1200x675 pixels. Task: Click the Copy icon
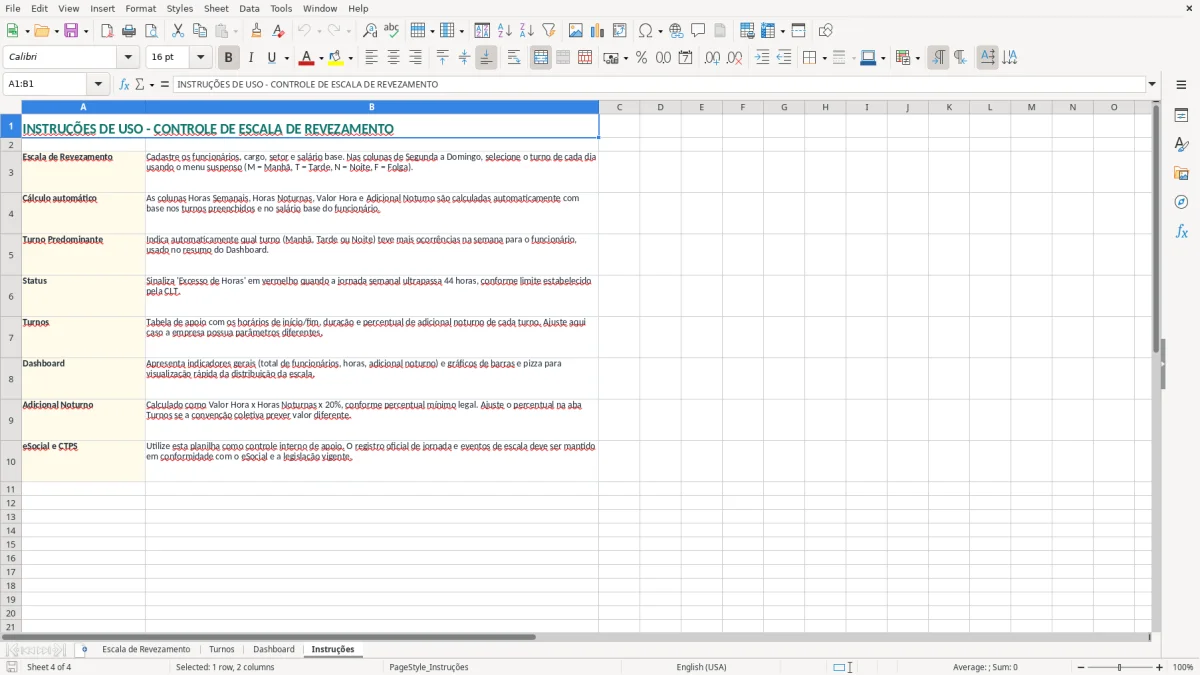pos(200,31)
